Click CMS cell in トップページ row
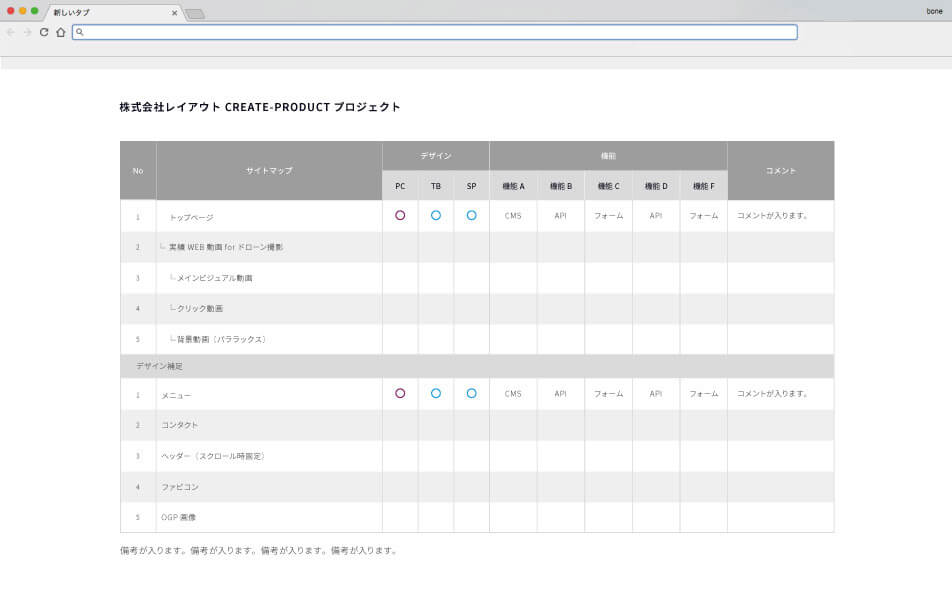 [513, 215]
